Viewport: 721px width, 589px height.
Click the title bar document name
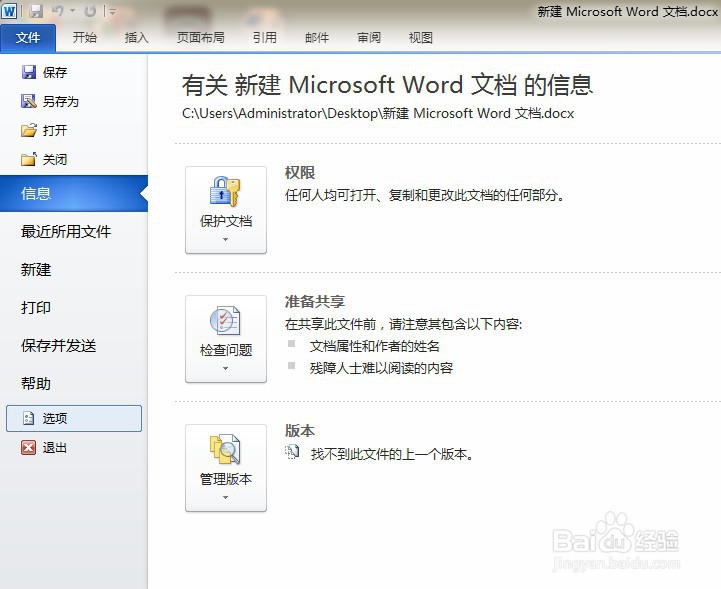[628, 11]
